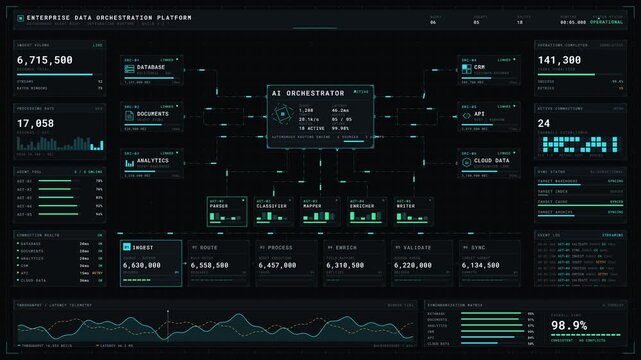This screenshot has height=360, width=641.
Task: Click the API row in Connection Health
Action: click(60, 273)
